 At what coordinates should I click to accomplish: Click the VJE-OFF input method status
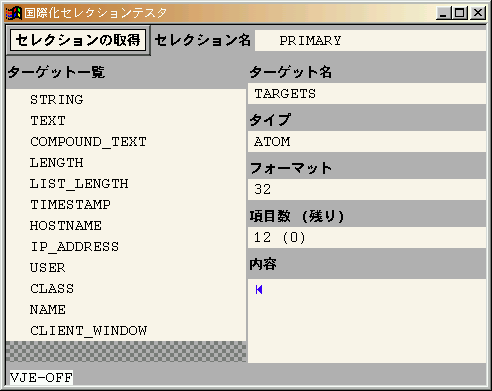coord(41,378)
